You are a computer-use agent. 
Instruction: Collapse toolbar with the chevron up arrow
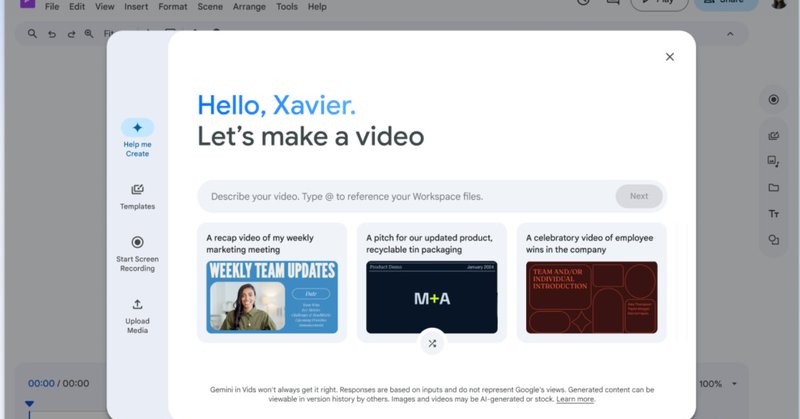pos(730,34)
